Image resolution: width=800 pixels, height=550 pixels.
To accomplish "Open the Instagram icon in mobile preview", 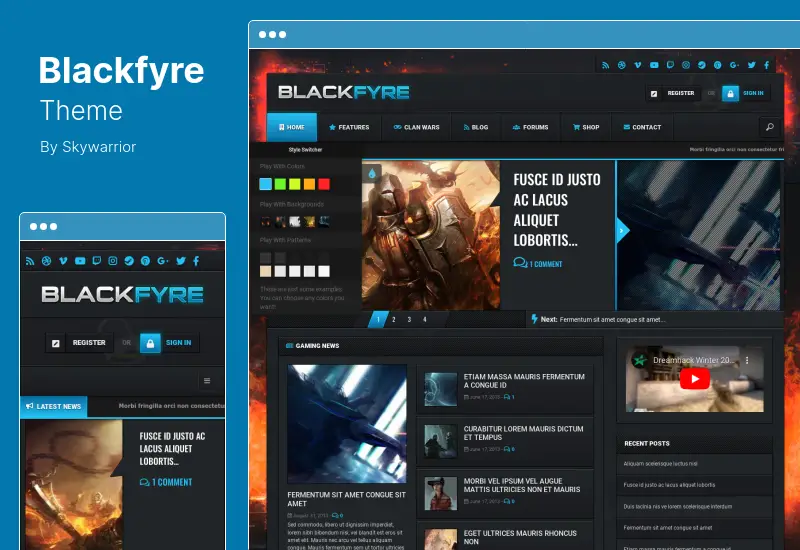I will pos(113,261).
